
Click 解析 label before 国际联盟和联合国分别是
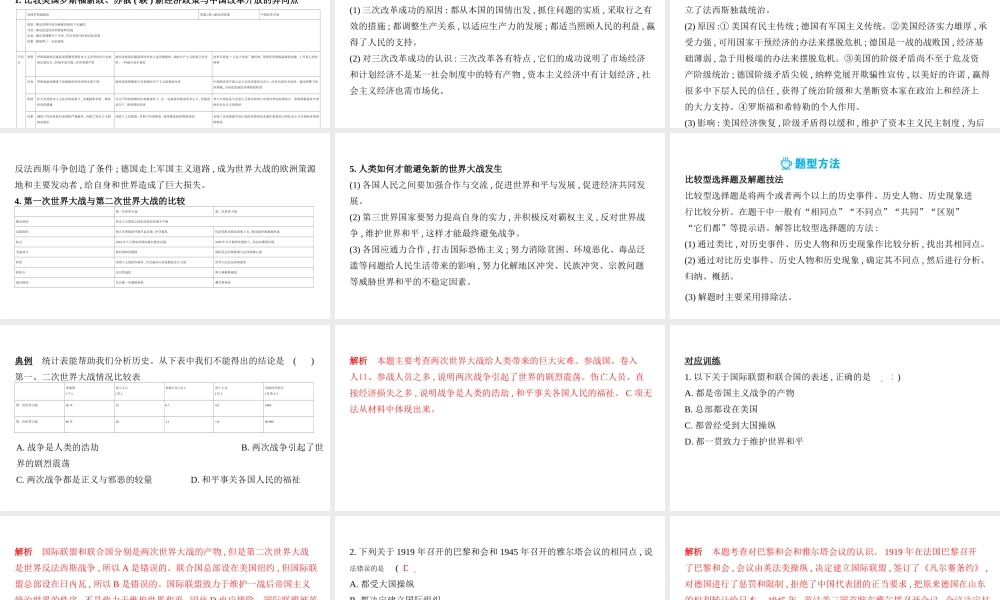(x=24, y=552)
